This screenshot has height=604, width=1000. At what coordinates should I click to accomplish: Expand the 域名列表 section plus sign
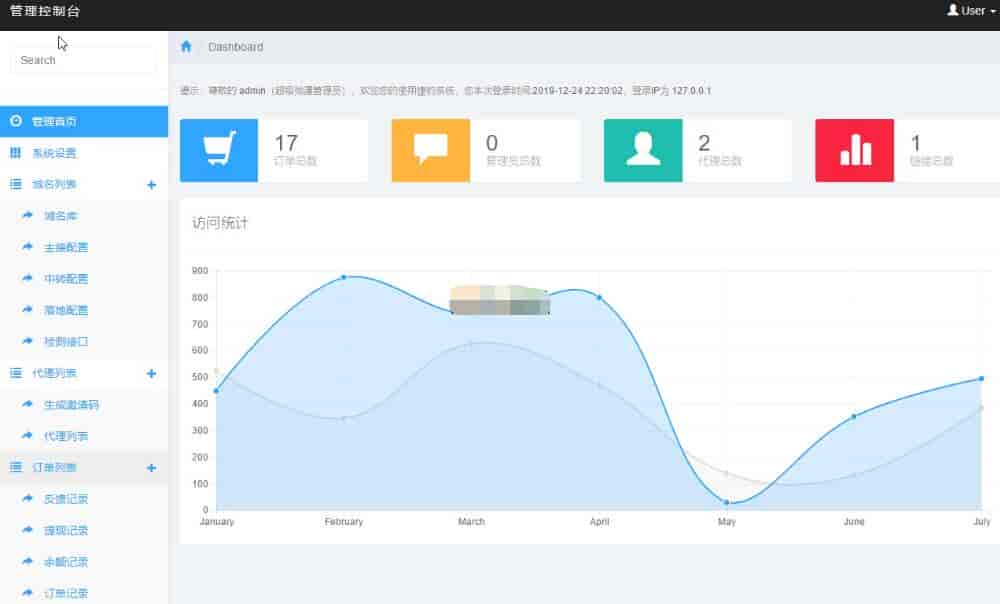coord(151,185)
